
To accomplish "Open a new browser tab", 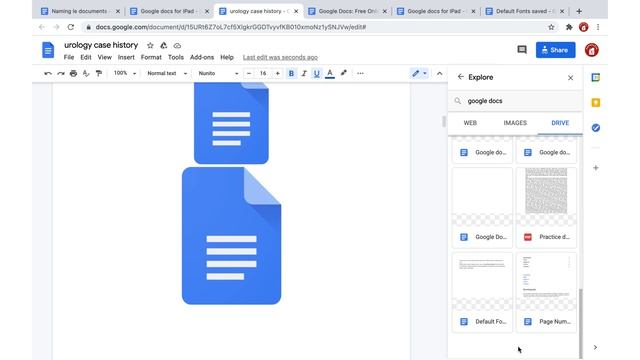I will (579, 11).
